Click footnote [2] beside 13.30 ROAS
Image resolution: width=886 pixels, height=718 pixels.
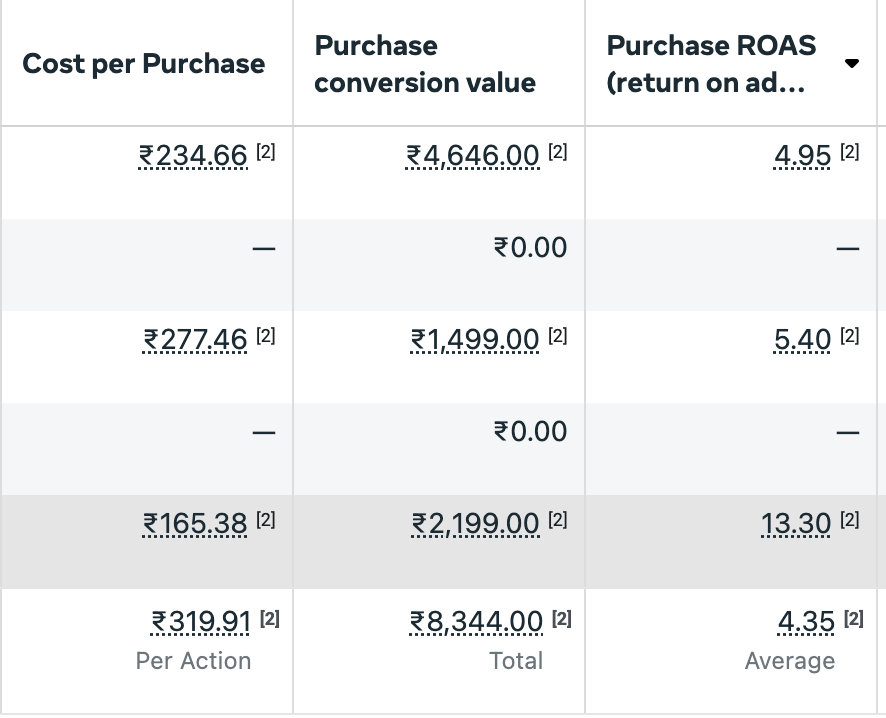[x=849, y=520]
